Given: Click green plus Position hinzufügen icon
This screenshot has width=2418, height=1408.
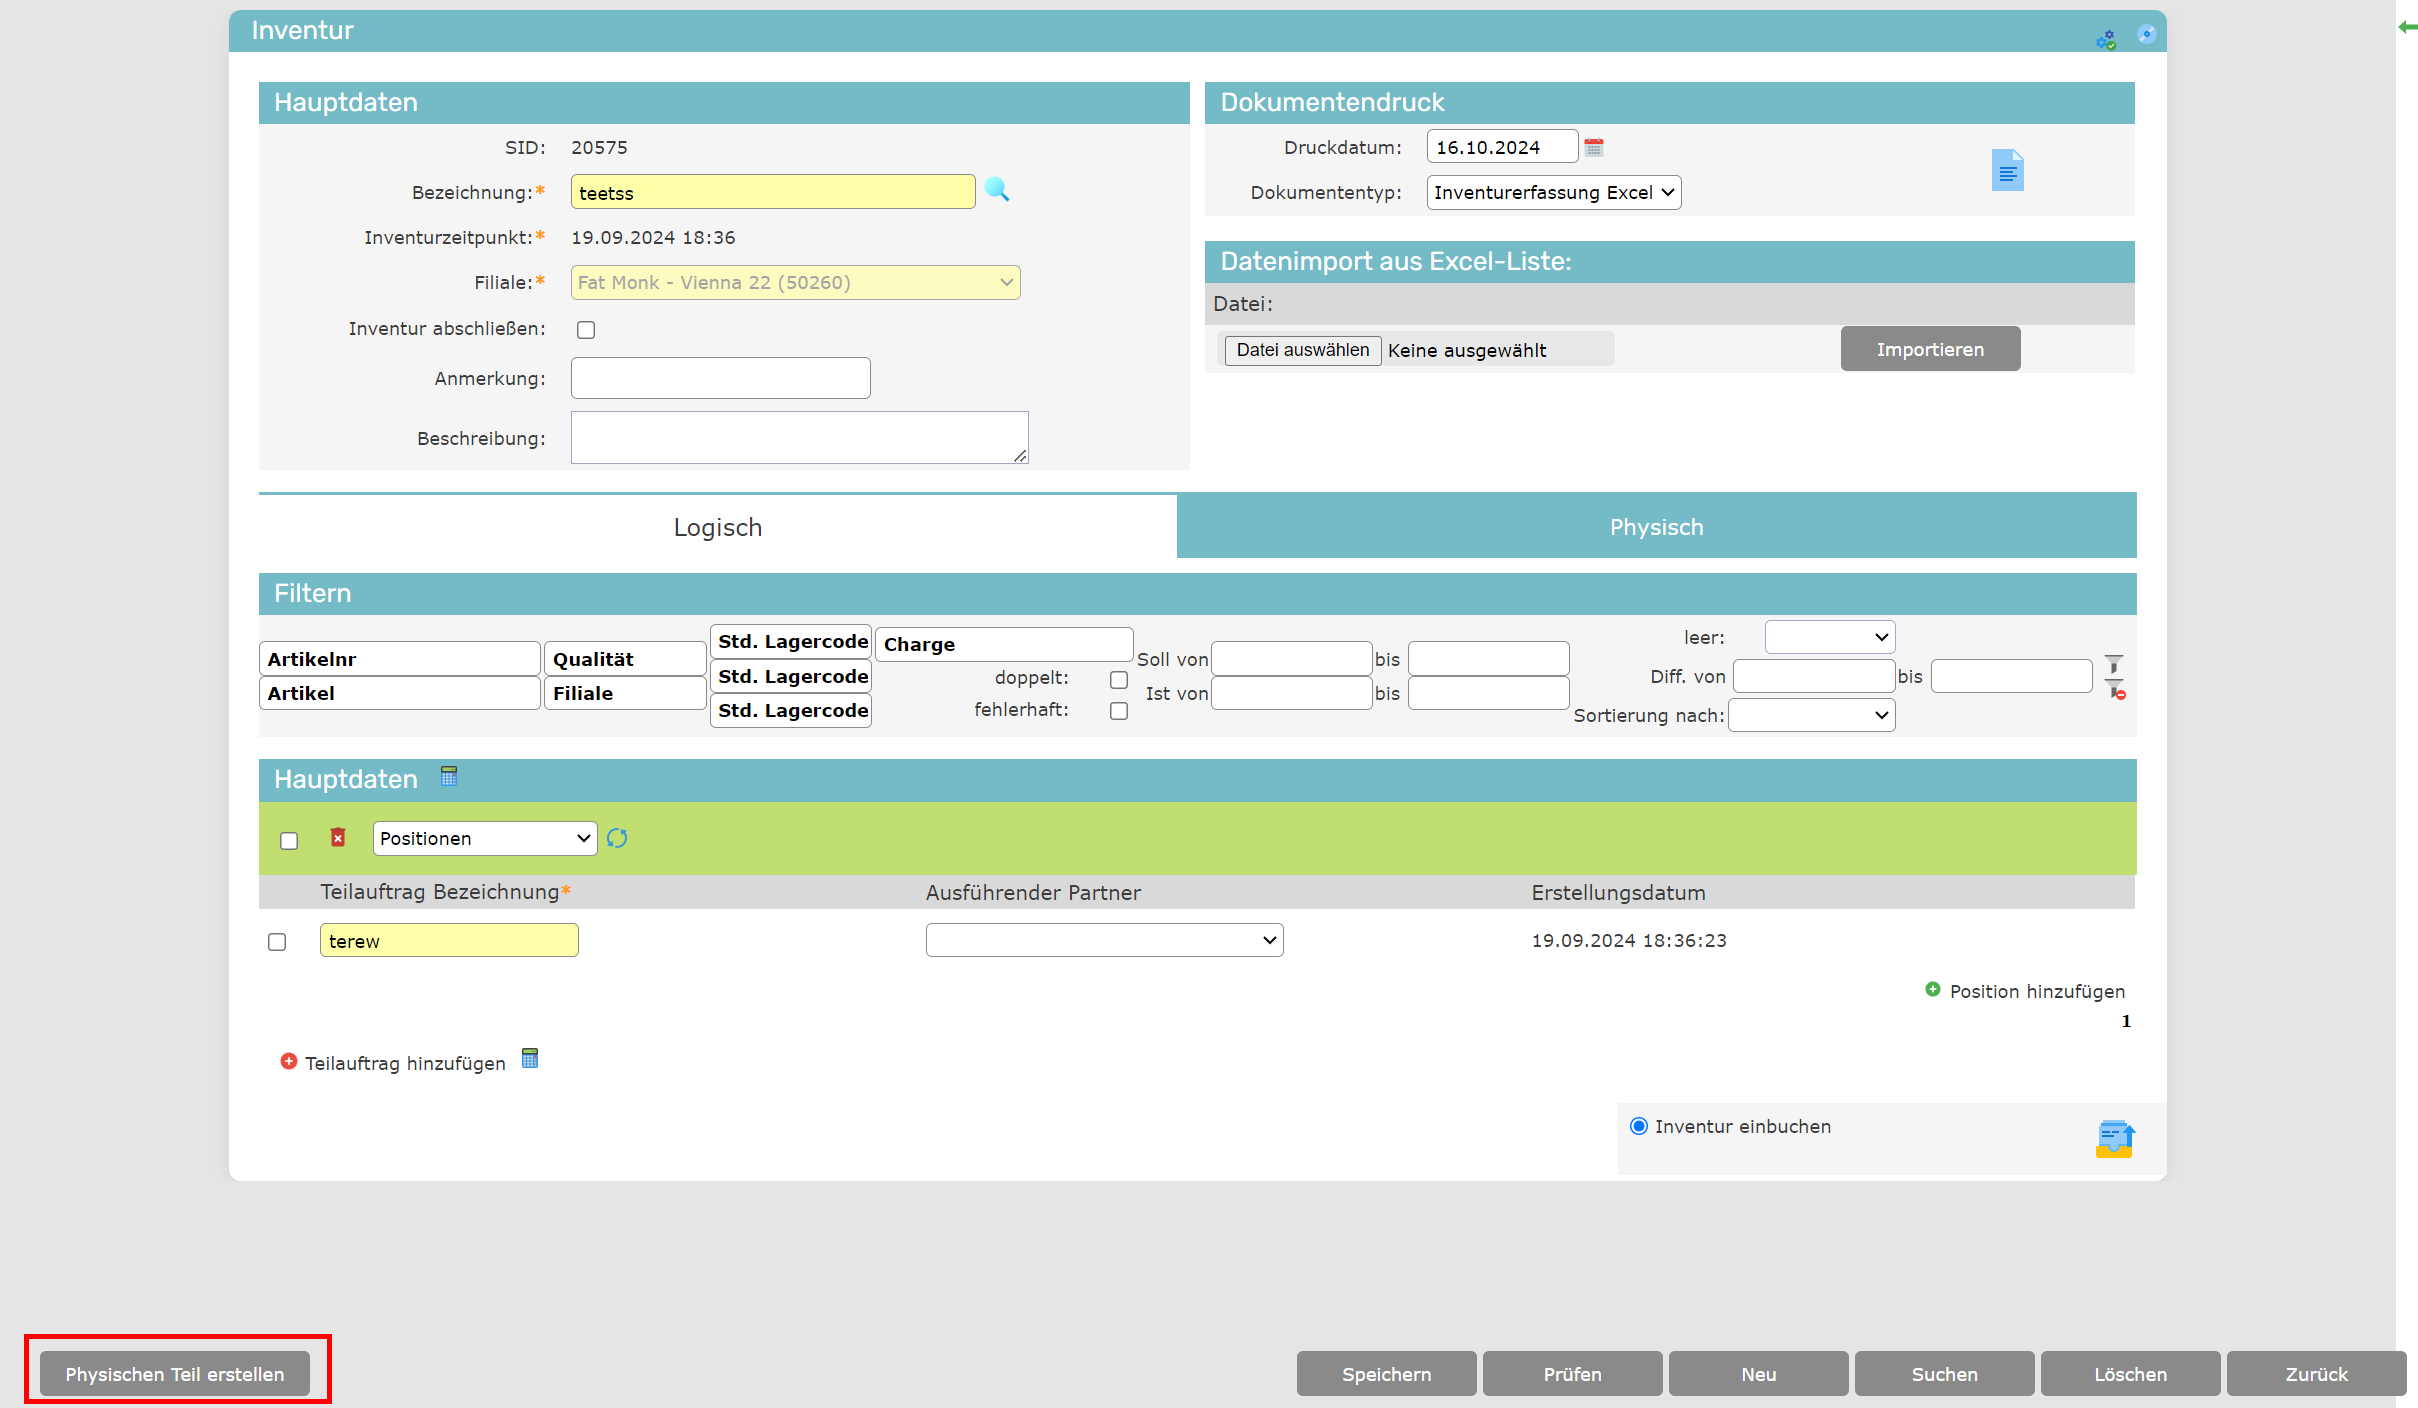Looking at the screenshot, I should coord(1932,989).
